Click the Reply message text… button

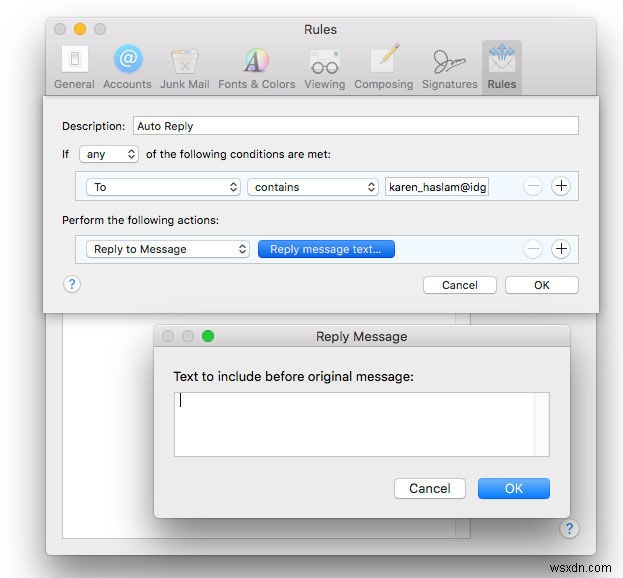[x=326, y=249]
